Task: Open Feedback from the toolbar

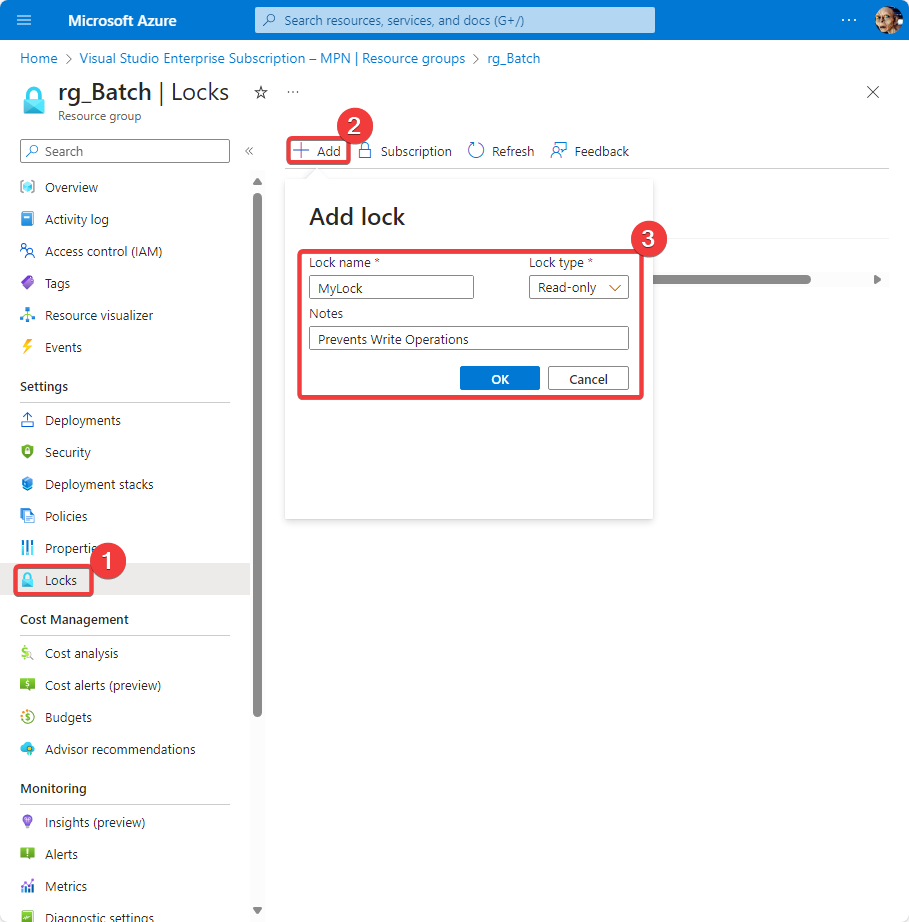Action: tap(559, 151)
